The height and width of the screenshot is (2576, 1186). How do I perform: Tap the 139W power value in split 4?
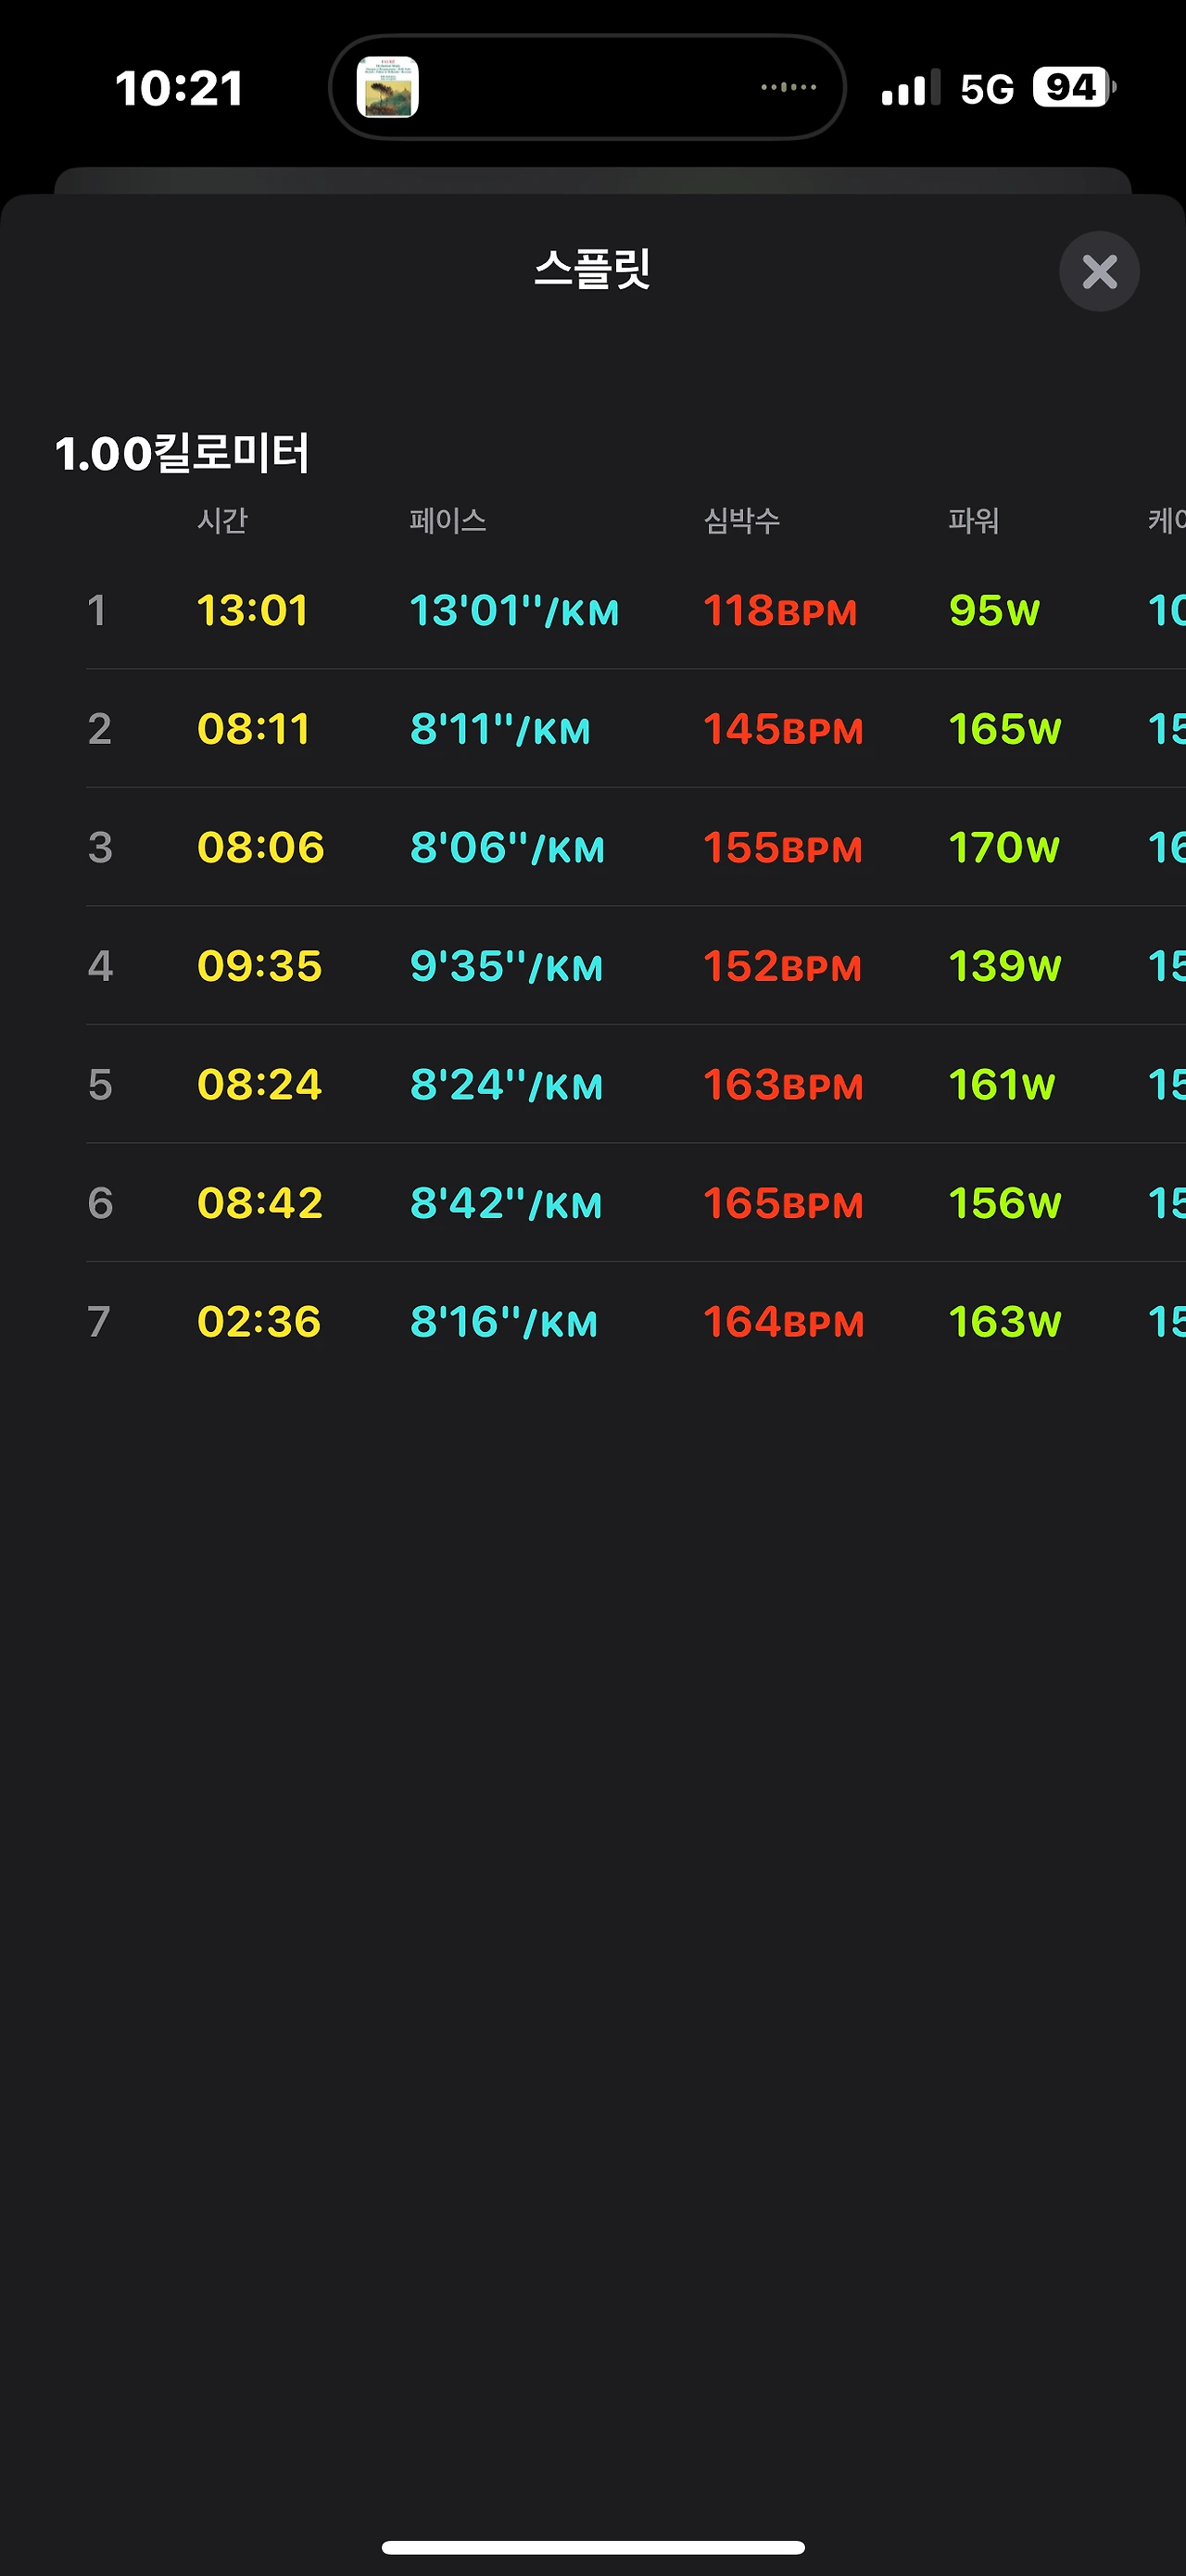[1004, 966]
